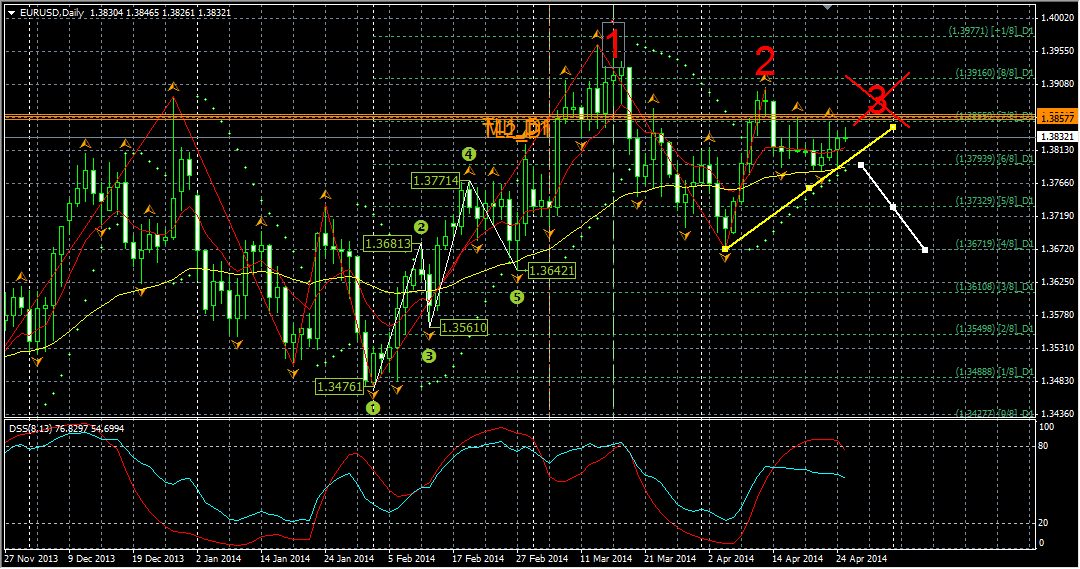Click the orange 1.38577 price tag on axis
Image resolution: width=1080 pixels, height=569 pixels.
tap(1056, 118)
